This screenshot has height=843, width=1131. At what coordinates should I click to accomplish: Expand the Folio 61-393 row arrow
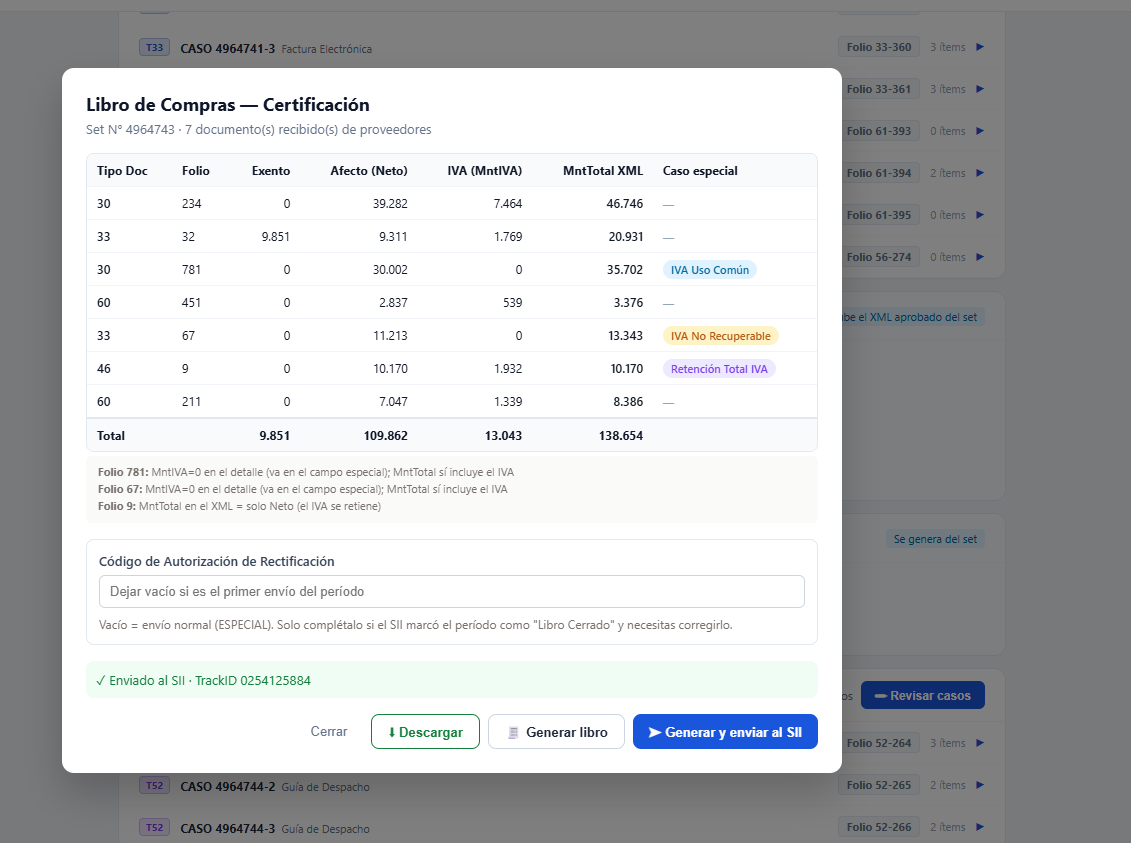coord(980,131)
